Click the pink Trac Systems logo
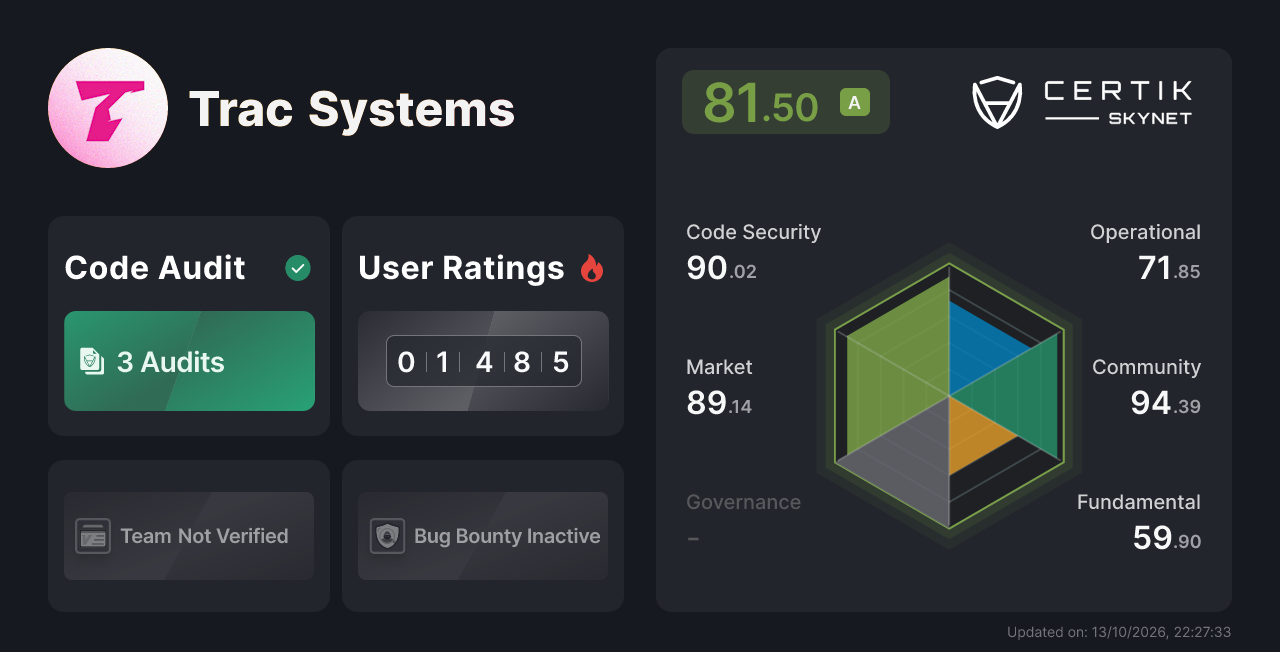Screen dimensions: 1280x652 108,108
